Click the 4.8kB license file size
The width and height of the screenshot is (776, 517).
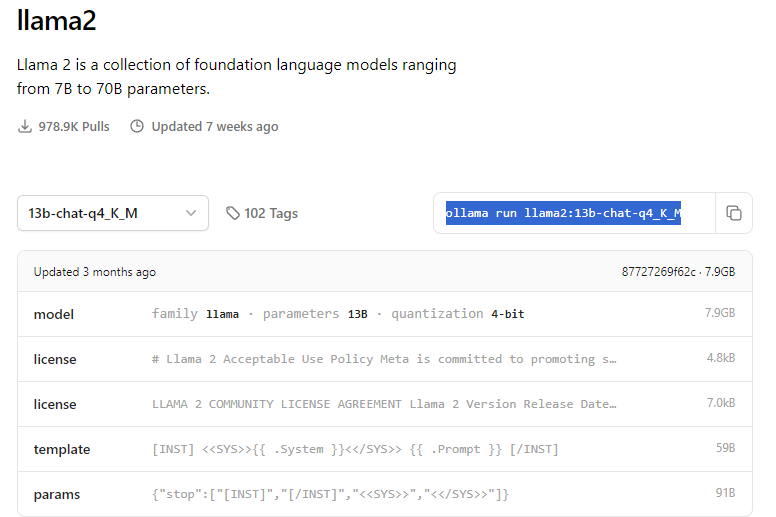[720, 359]
